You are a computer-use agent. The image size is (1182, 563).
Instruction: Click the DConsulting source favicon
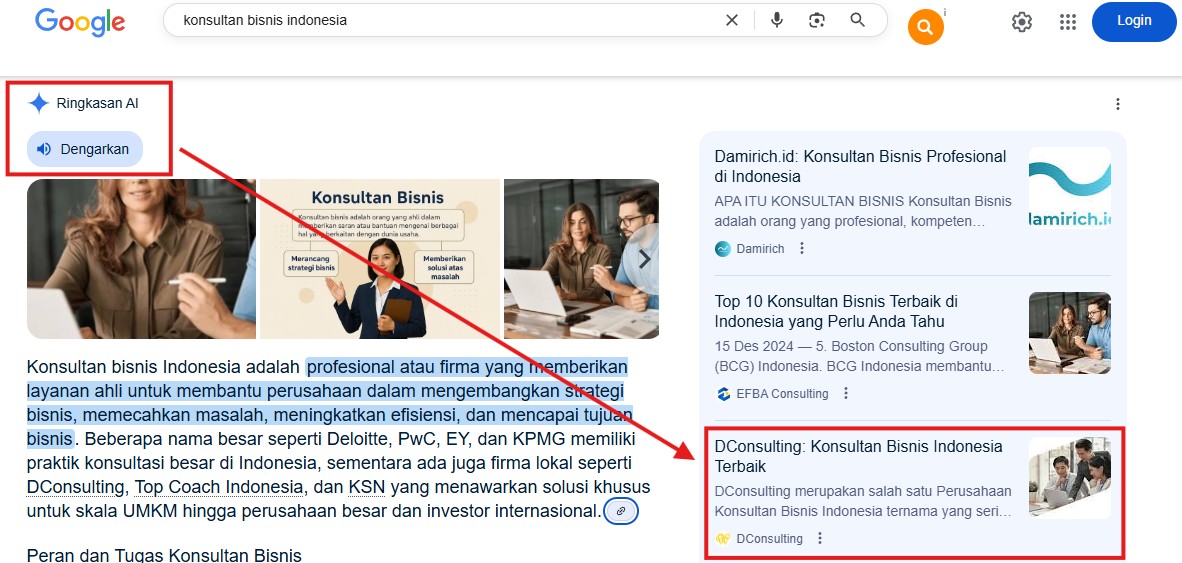[x=723, y=539]
